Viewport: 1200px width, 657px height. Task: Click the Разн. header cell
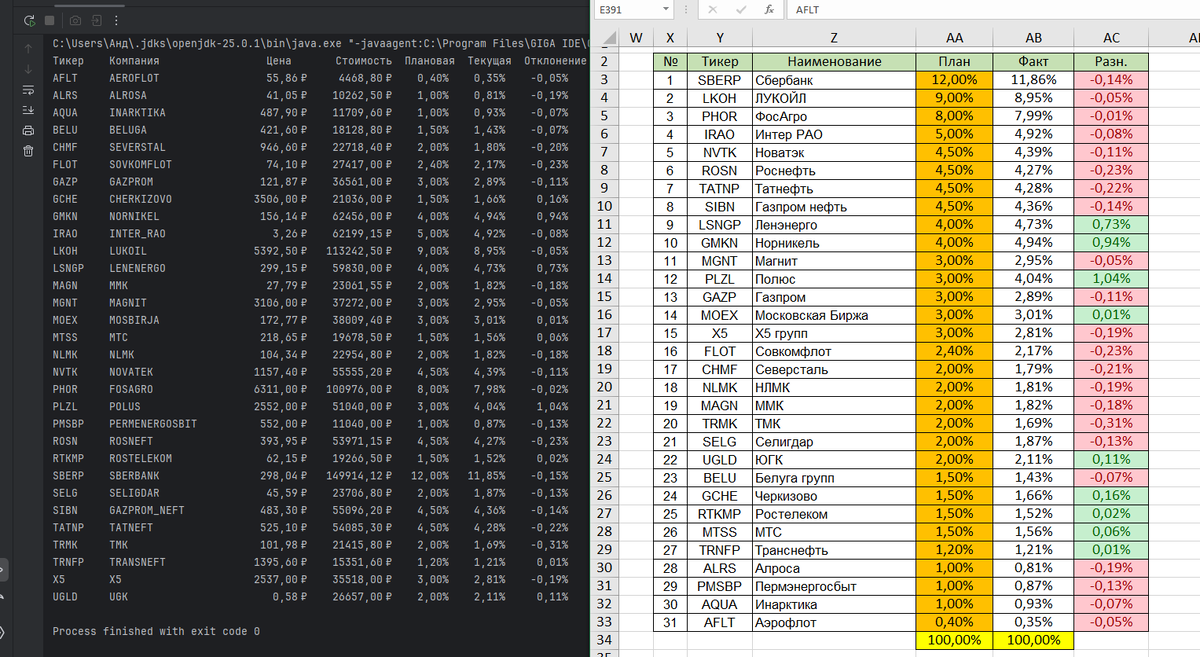coord(1112,62)
